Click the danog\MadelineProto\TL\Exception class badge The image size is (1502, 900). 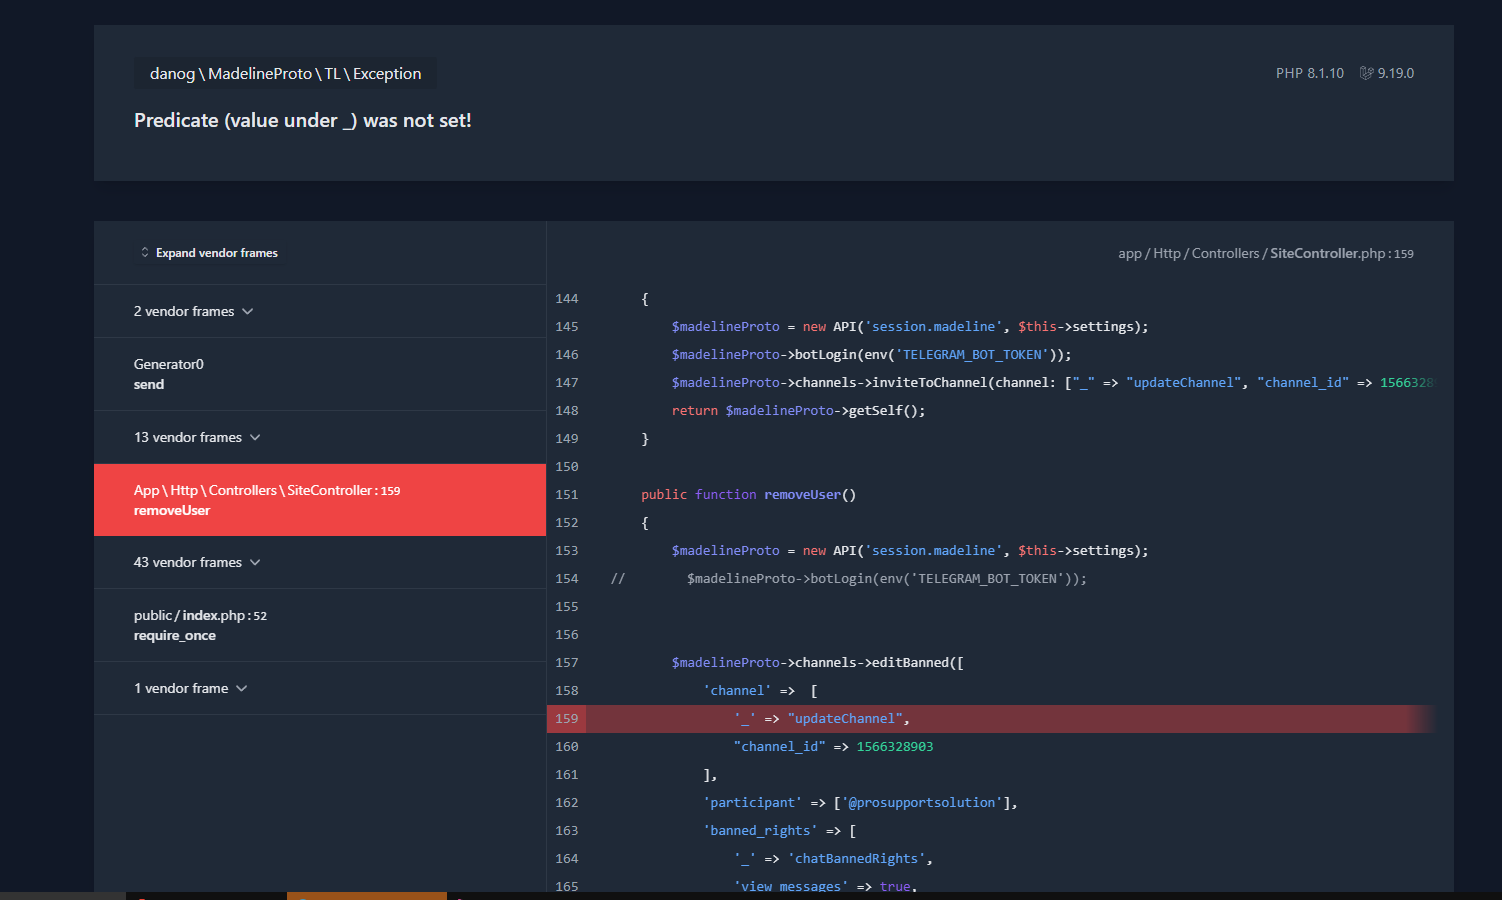(x=285, y=73)
